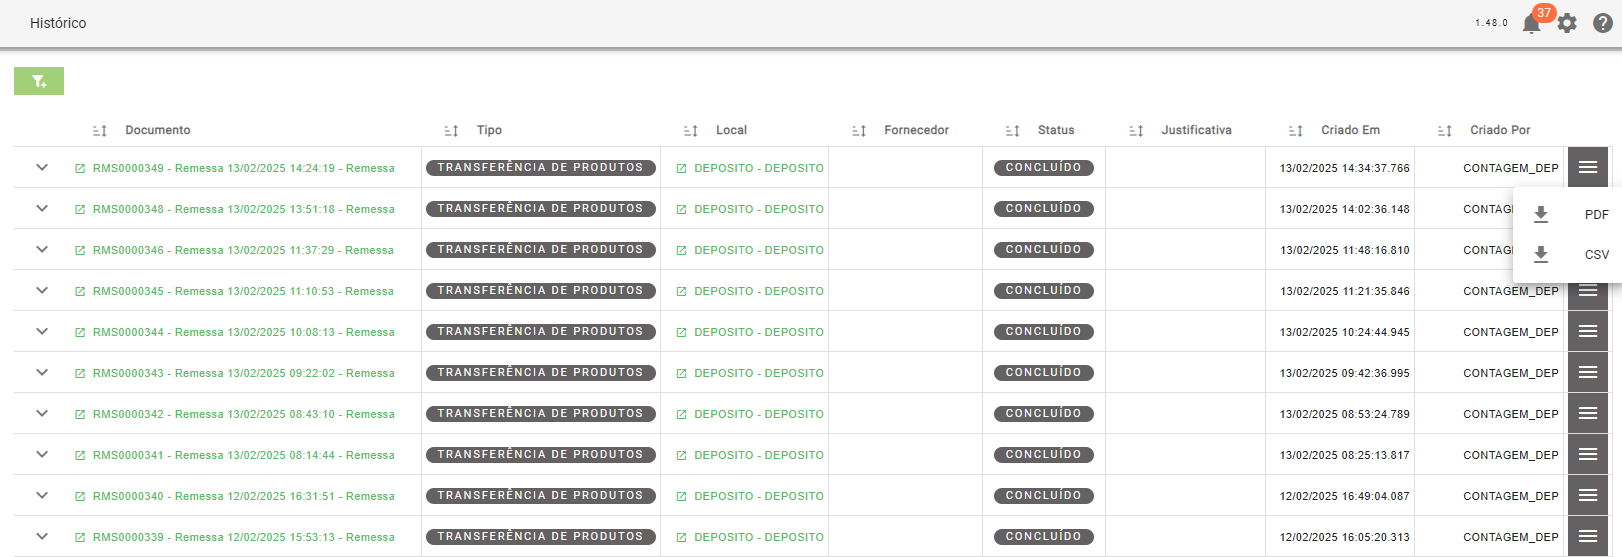The width and height of the screenshot is (1622, 557).
Task: Open document RMS0000342 Remessa link
Action: pos(244,414)
